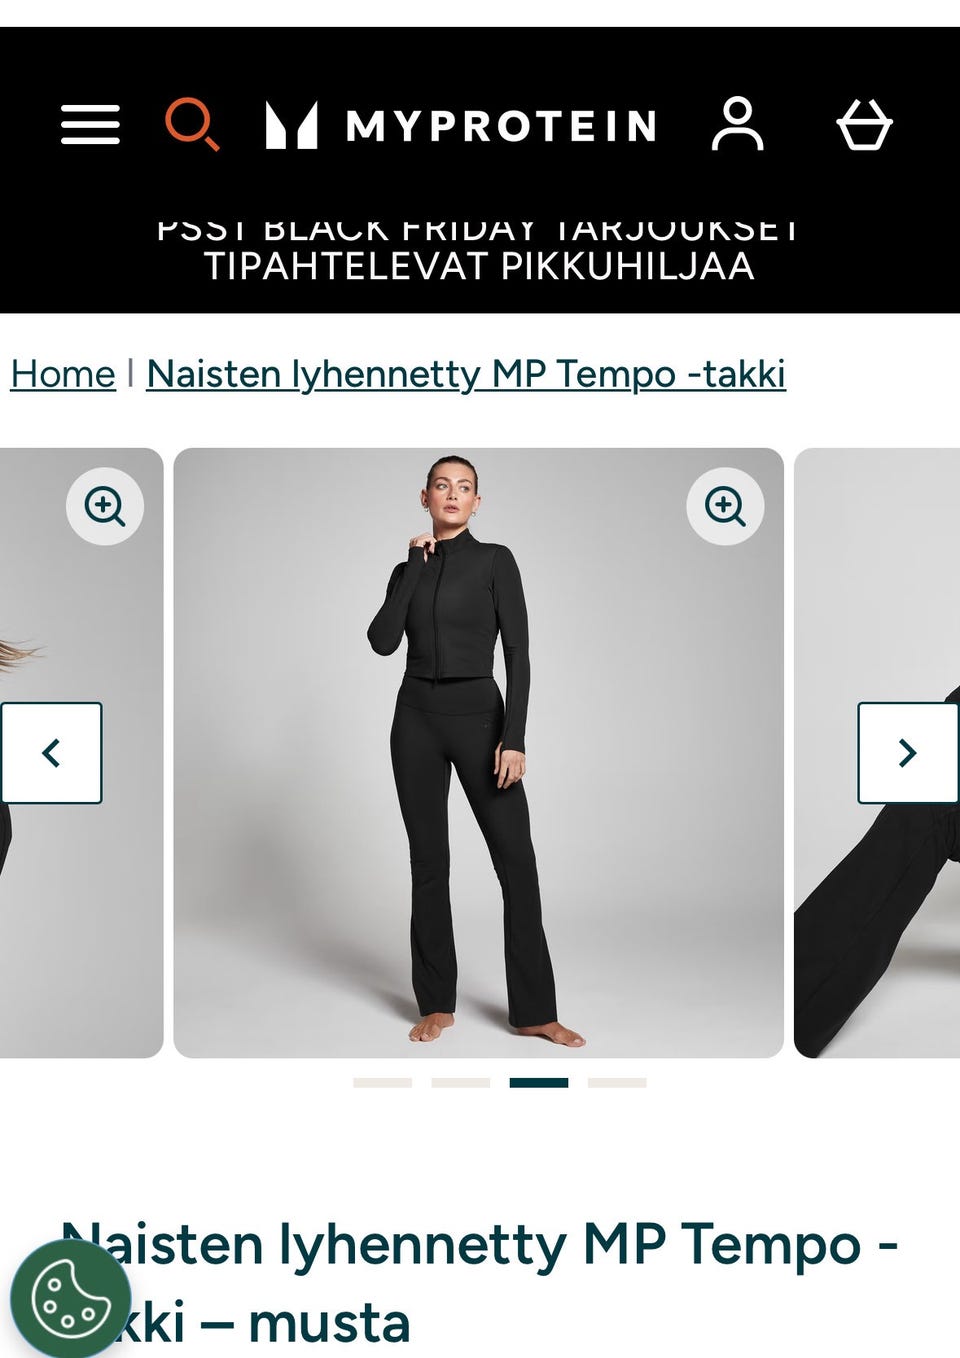
Task: Select first carousel indicator dash
Action: (382, 1083)
